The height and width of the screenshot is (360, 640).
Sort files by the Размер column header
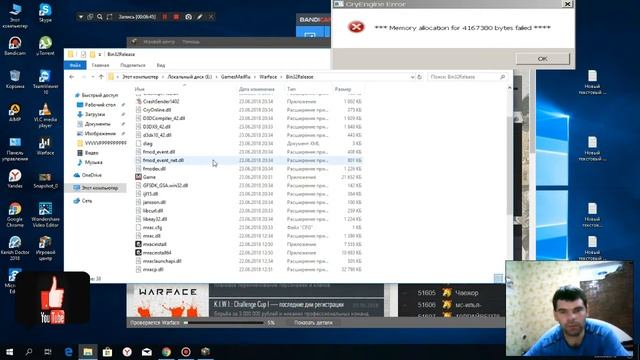point(343,89)
